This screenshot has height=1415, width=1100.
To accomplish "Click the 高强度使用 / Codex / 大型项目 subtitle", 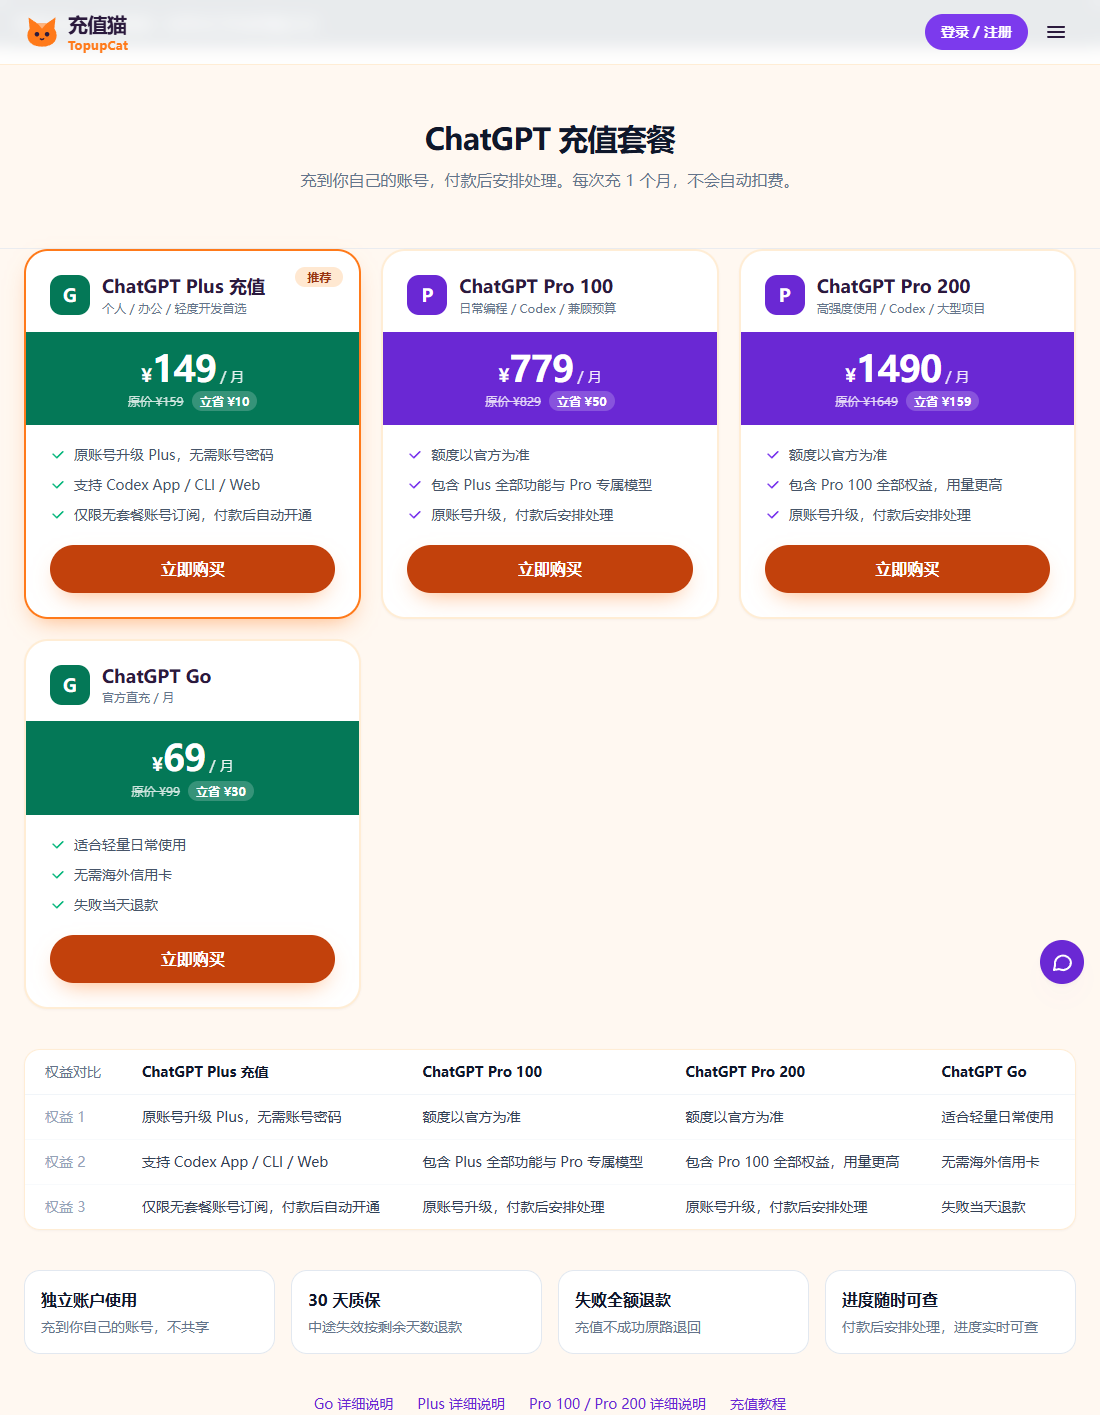I will [900, 309].
